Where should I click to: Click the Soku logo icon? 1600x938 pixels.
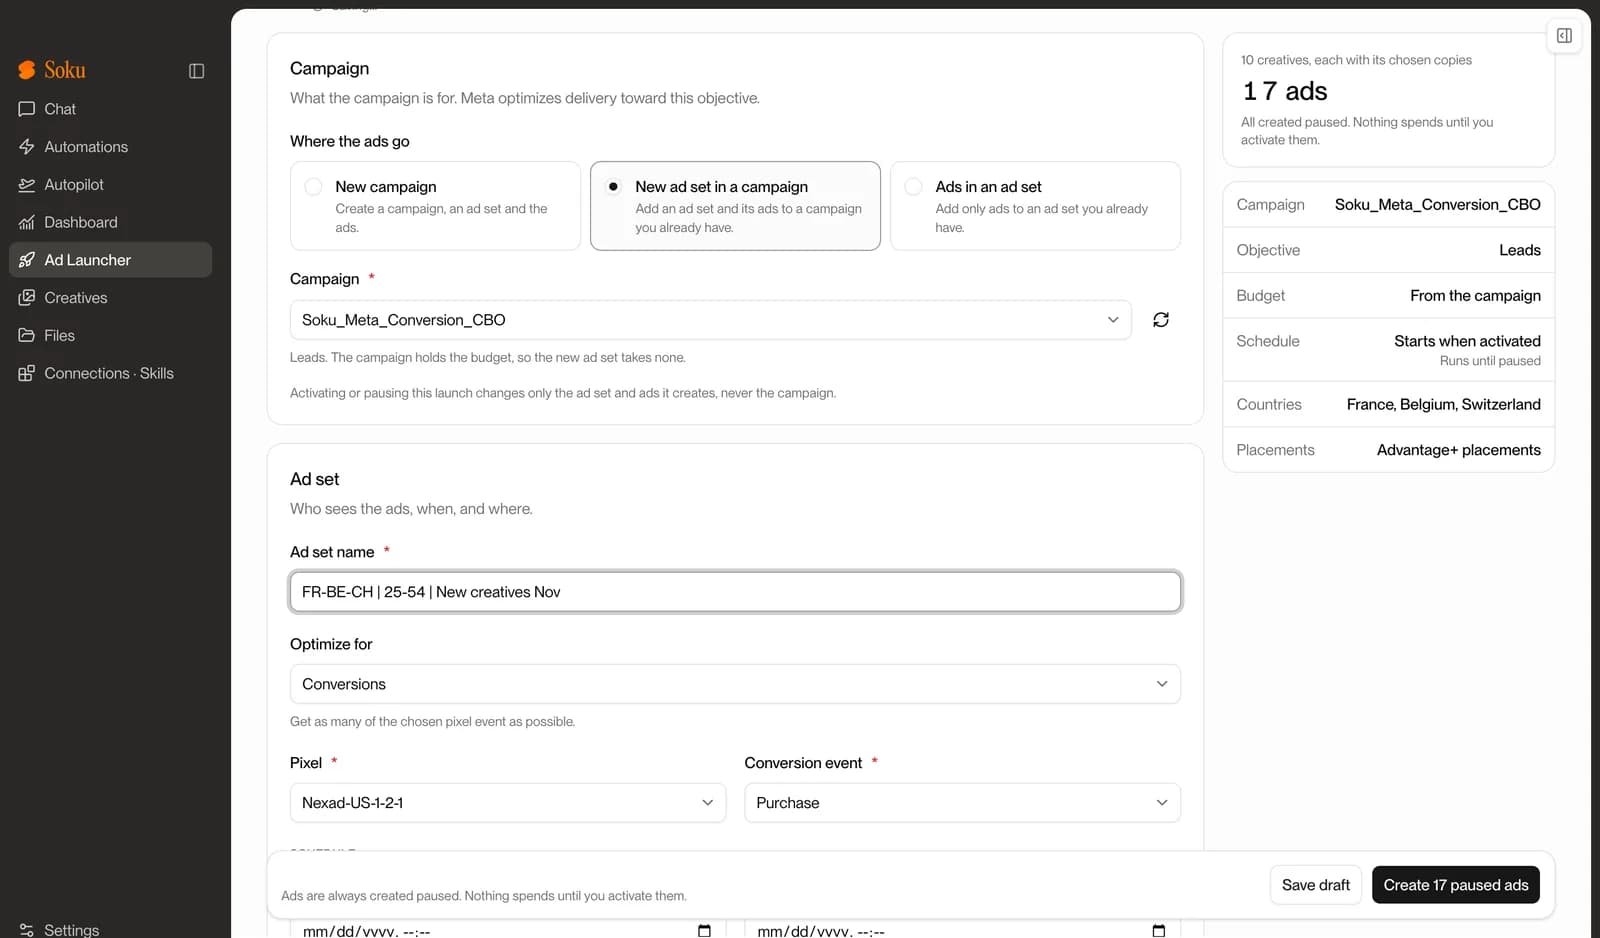click(x=27, y=70)
